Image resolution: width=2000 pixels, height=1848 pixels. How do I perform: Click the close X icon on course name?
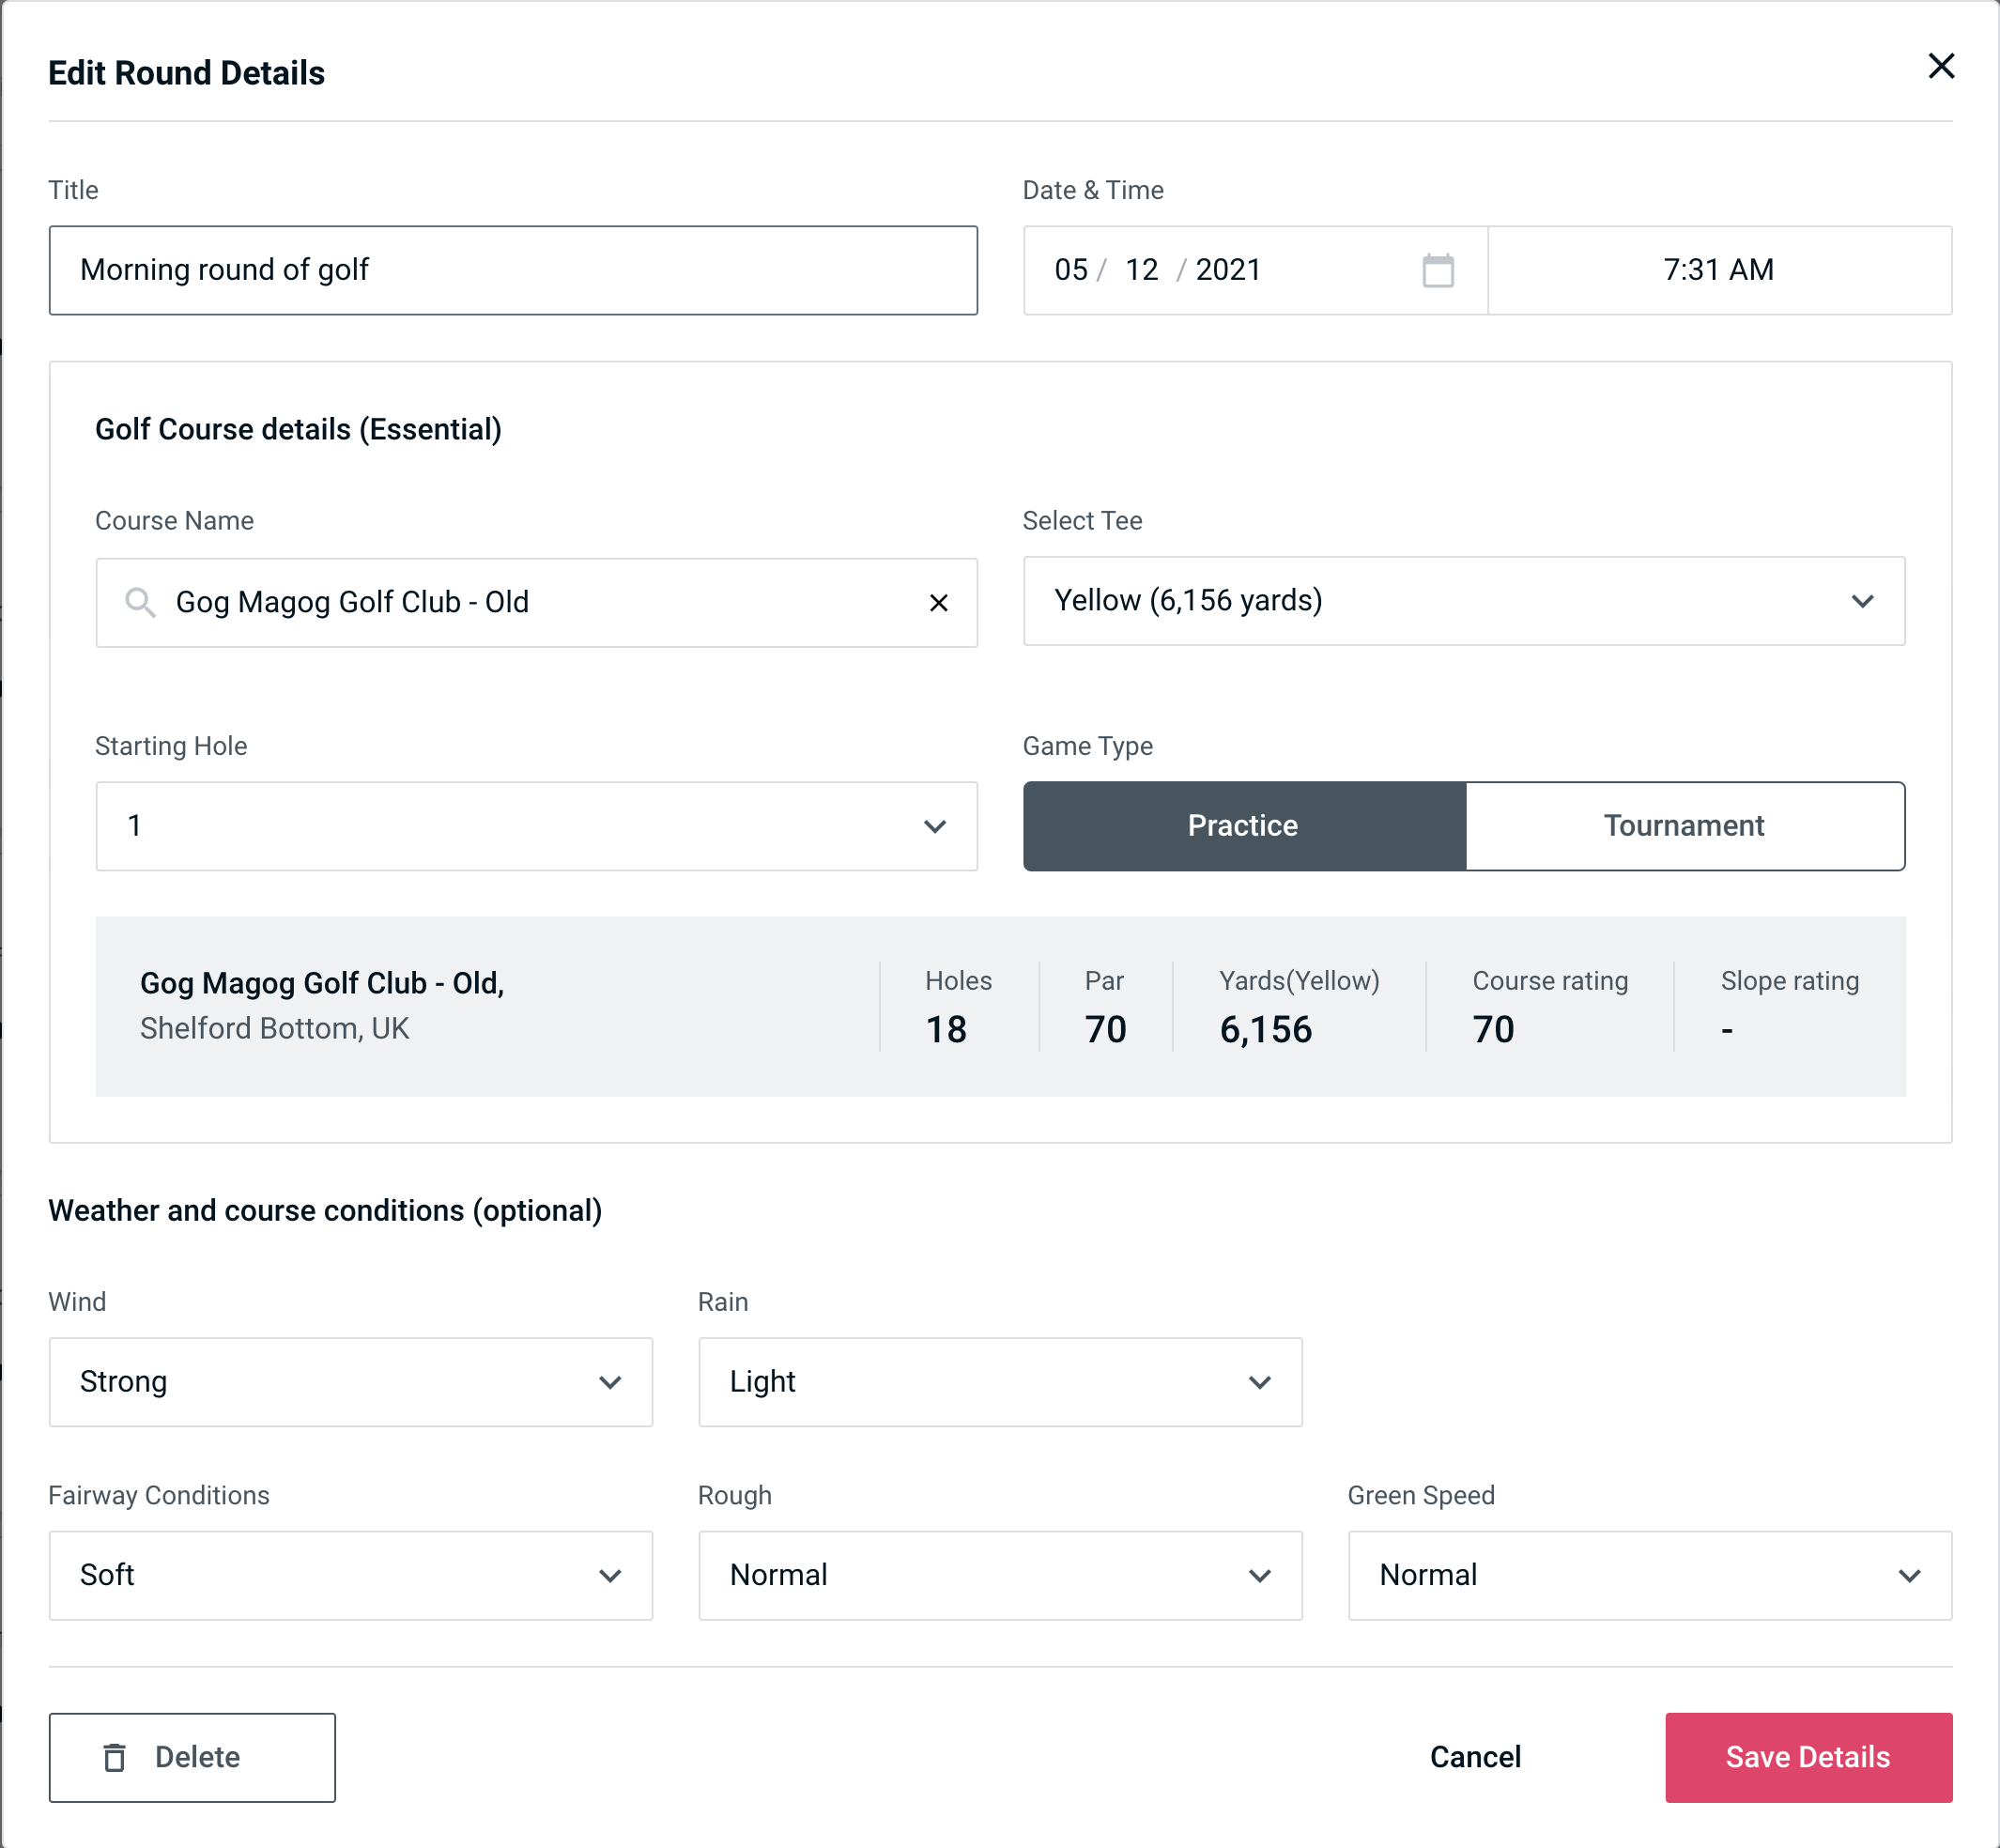(939, 601)
